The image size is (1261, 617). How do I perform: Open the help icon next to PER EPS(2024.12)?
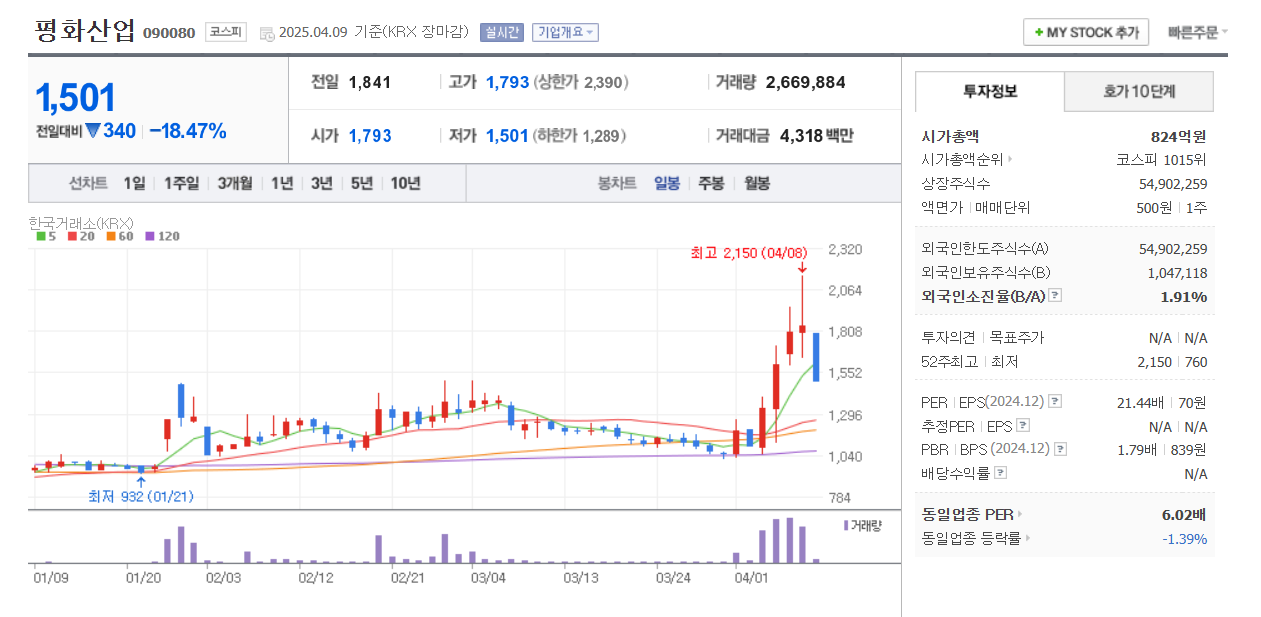1055,402
